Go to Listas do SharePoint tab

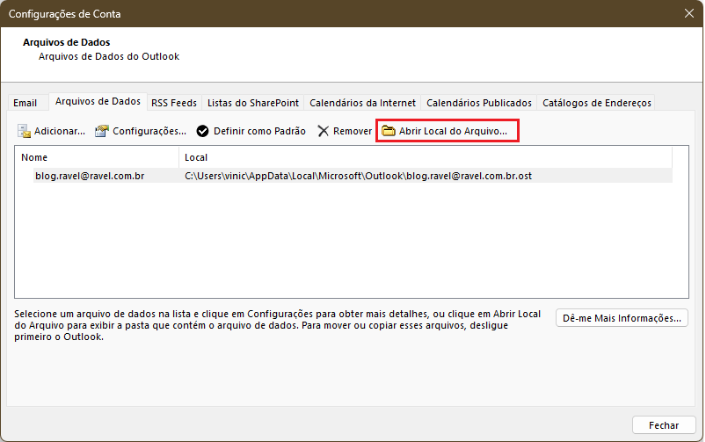[x=253, y=103]
